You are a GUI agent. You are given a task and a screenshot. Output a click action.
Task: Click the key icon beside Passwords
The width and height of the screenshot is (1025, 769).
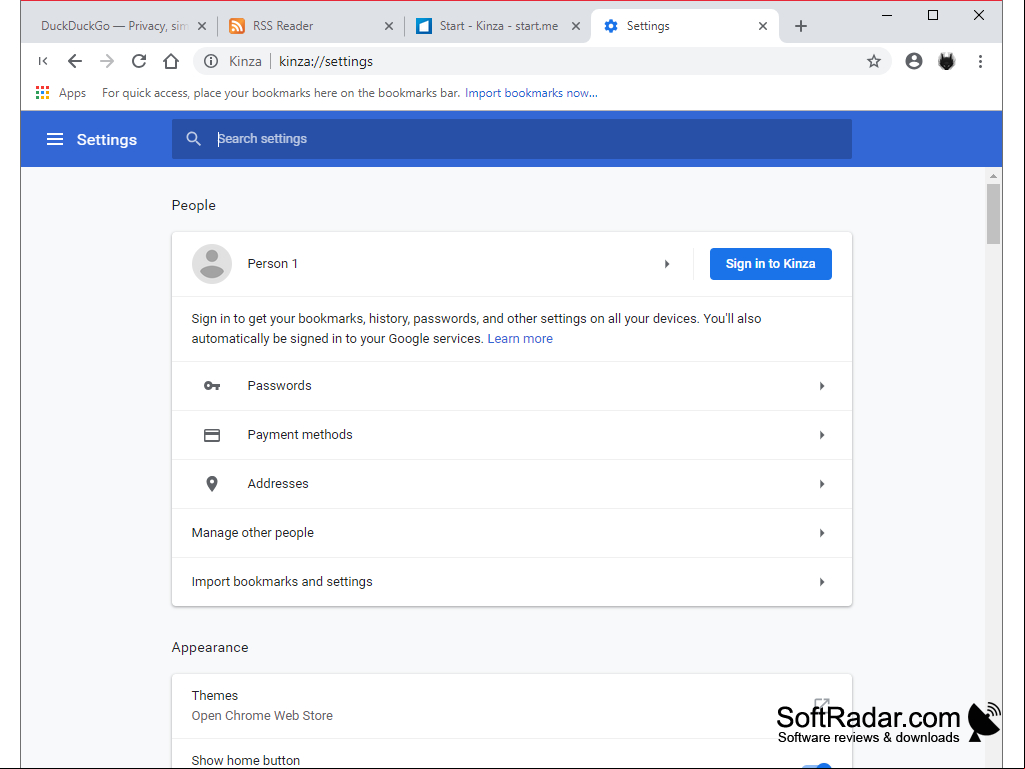pyautogui.click(x=212, y=386)
